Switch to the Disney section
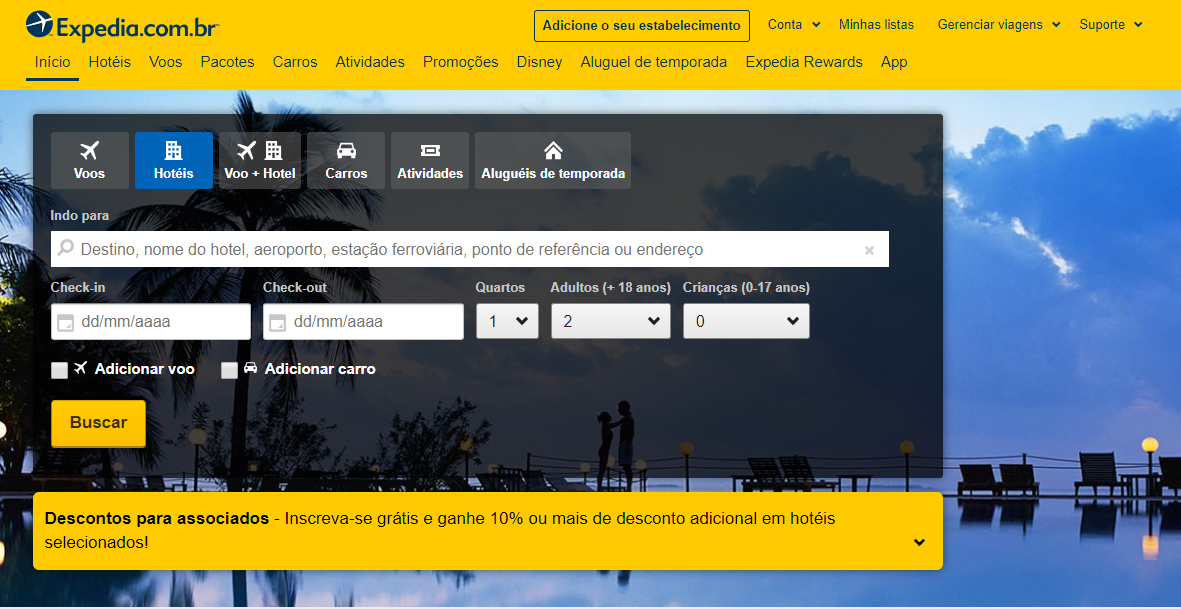1181x609 pixels. 539,62
